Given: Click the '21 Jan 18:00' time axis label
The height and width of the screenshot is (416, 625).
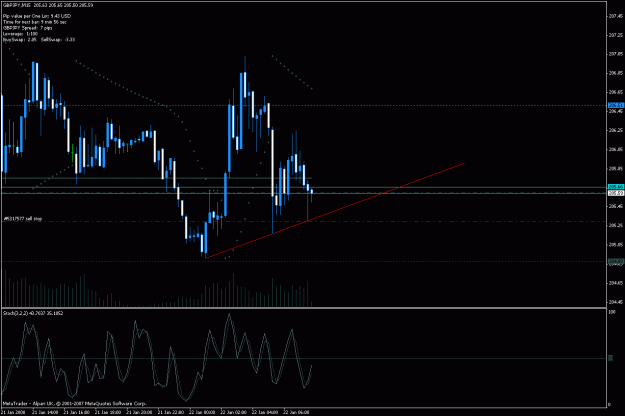Looking at the screenshot, I should tap(108, 412).
